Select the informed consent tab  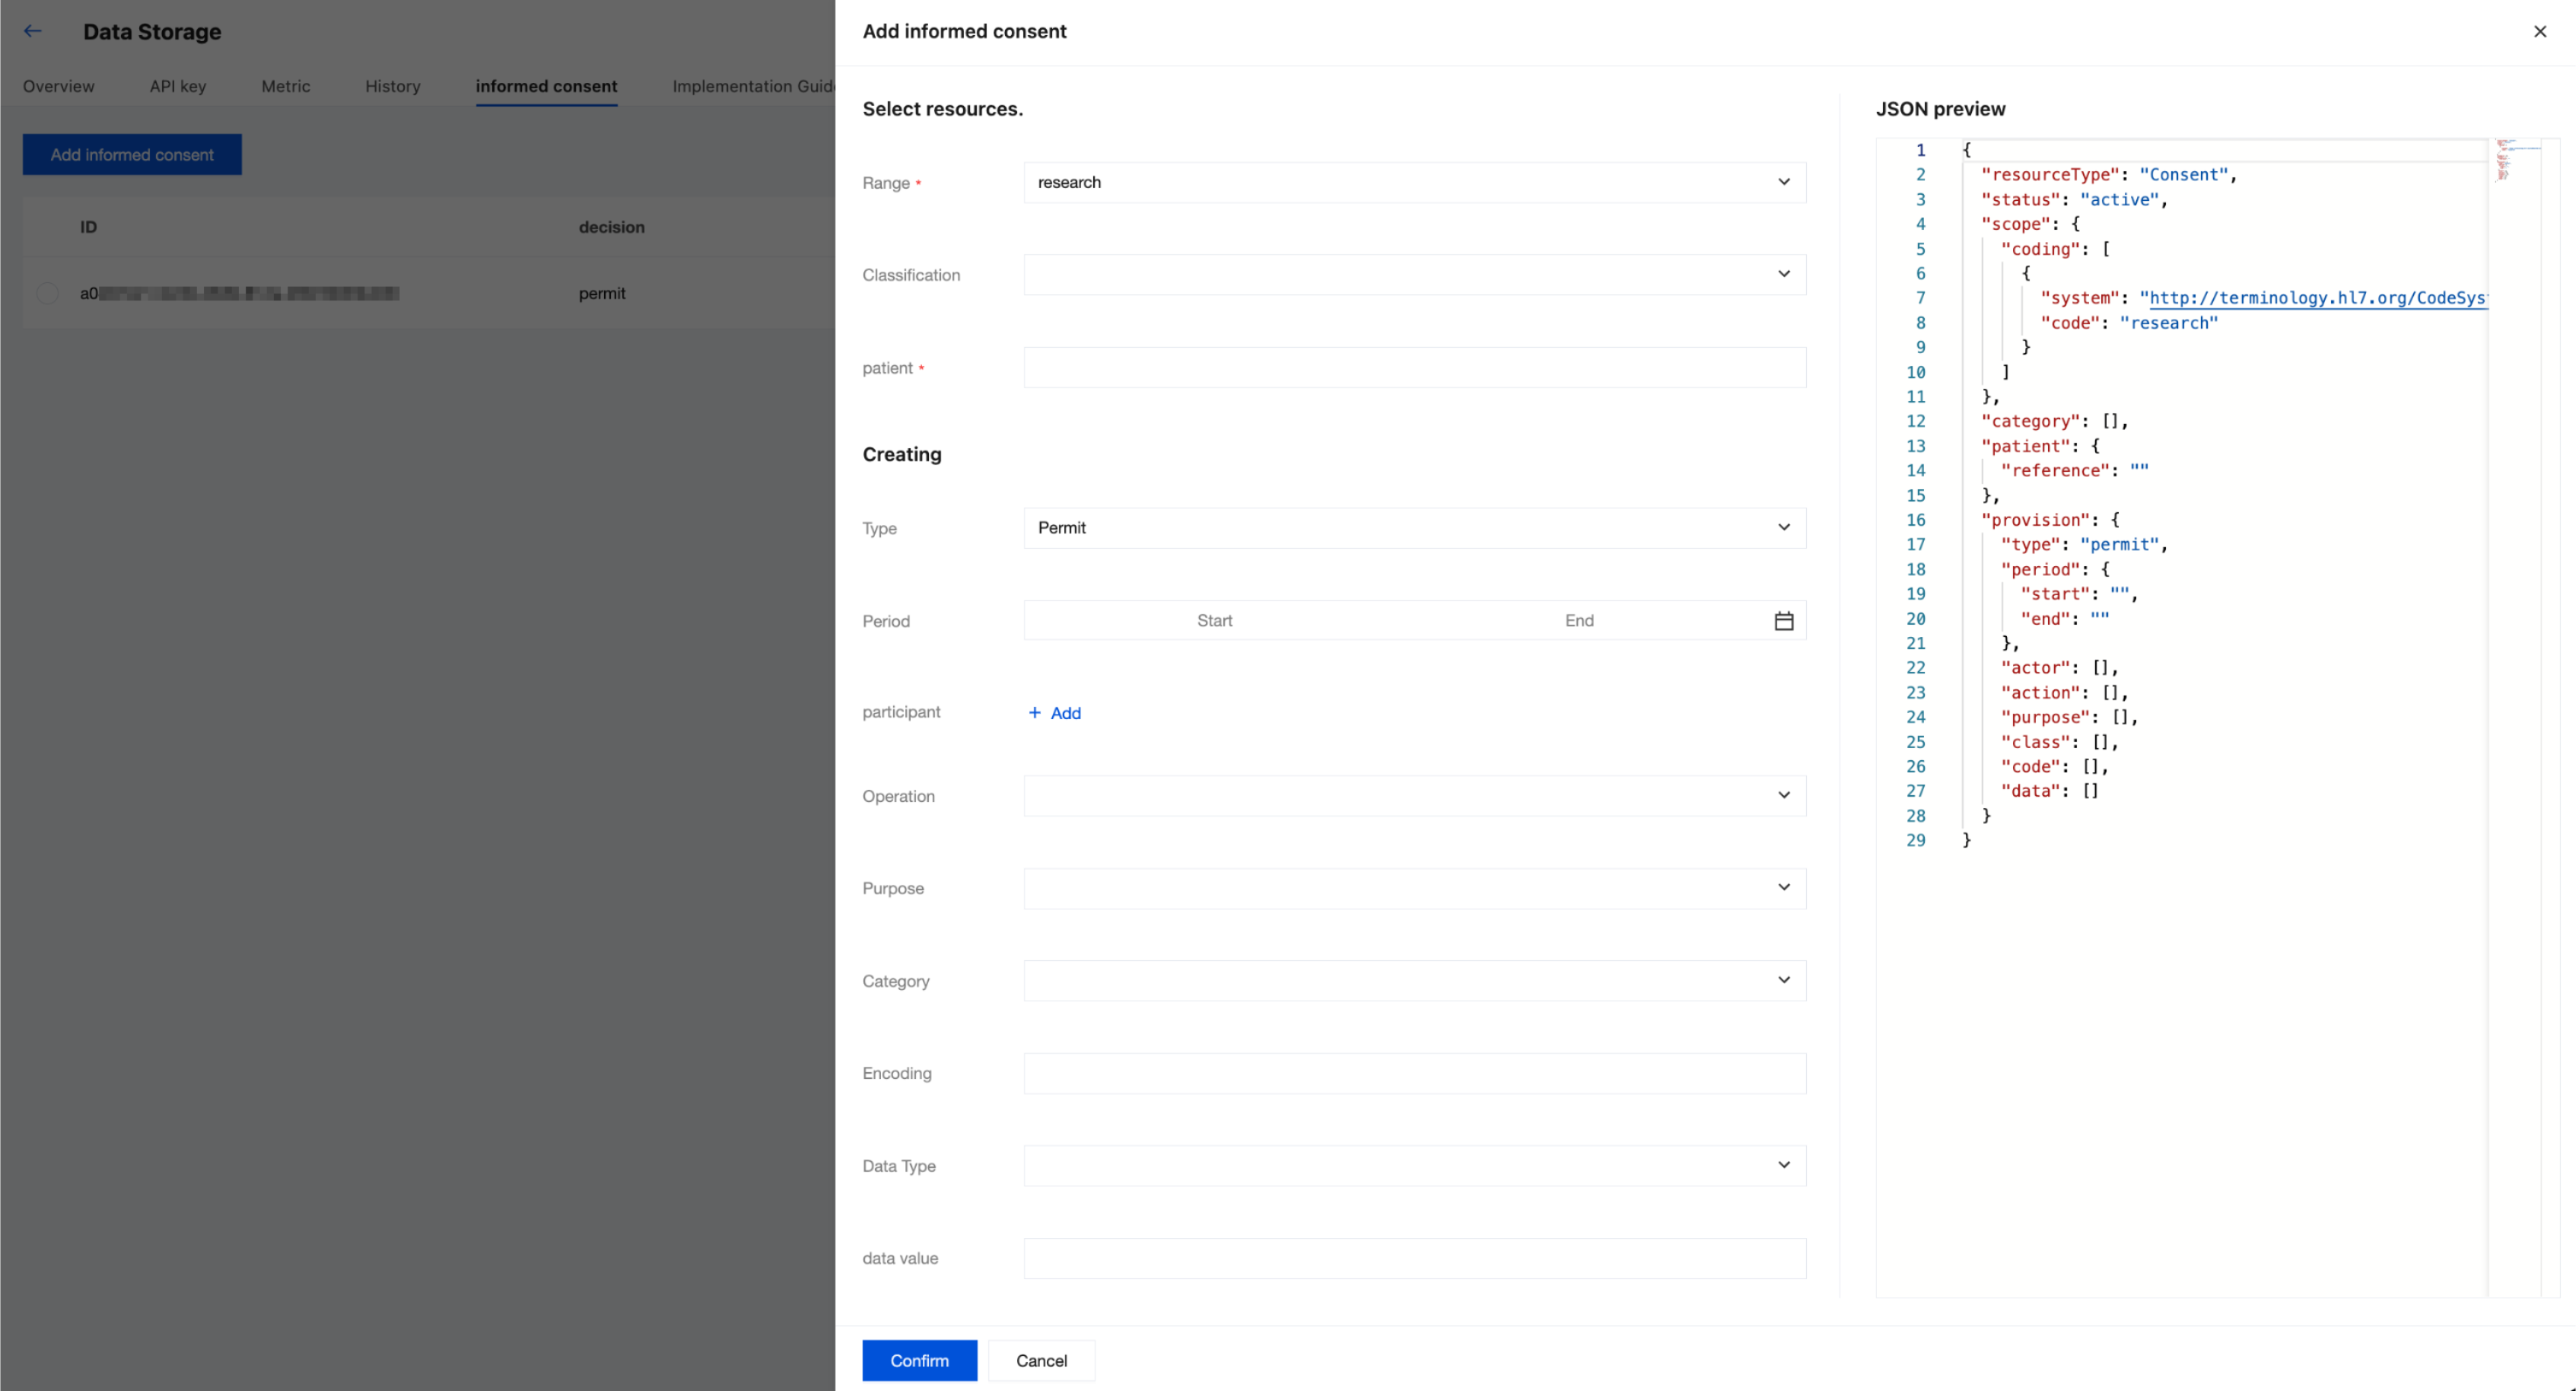(x=546, y=86)
